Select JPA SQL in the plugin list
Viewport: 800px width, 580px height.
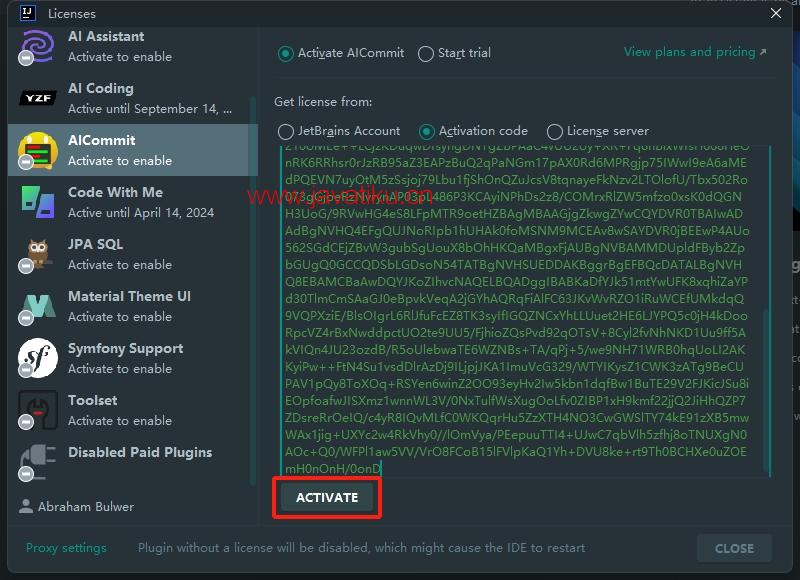pos(133,255)
